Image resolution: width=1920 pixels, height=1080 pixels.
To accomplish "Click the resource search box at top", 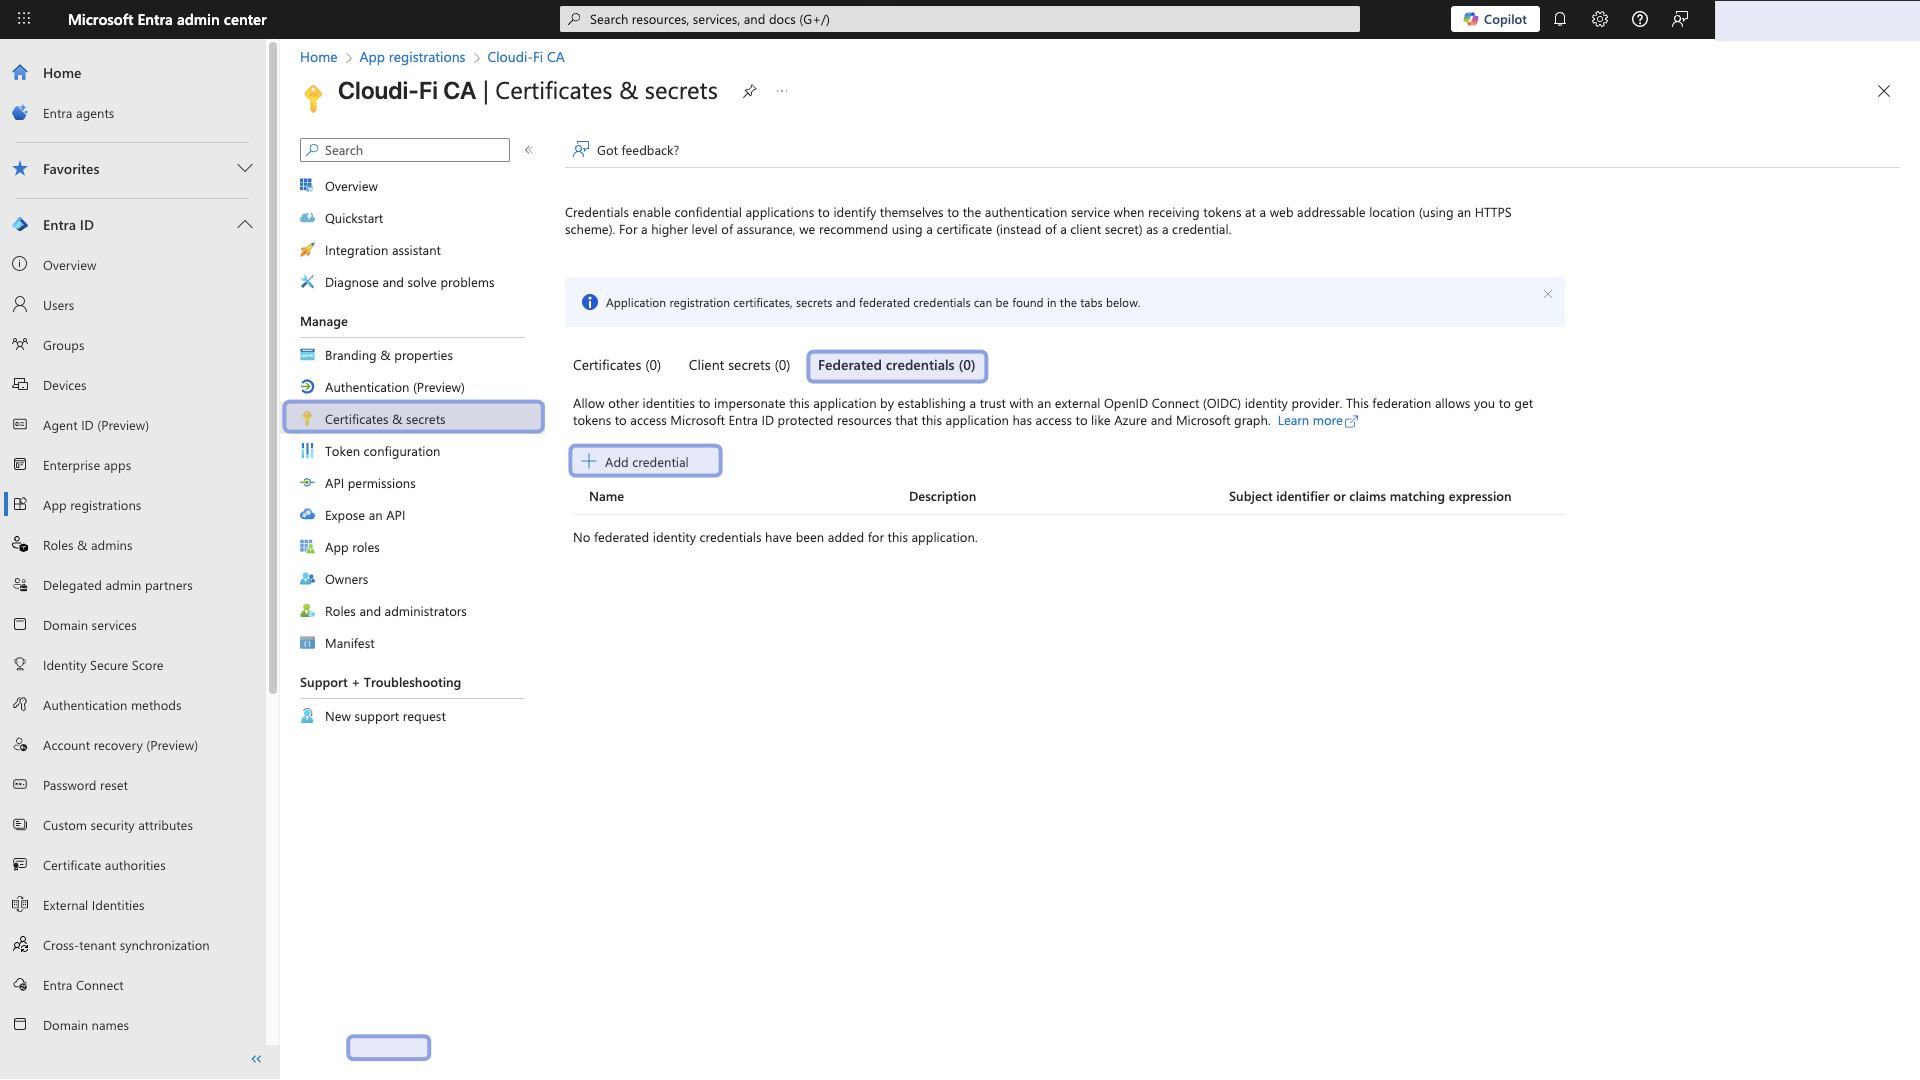I will 959,18.
